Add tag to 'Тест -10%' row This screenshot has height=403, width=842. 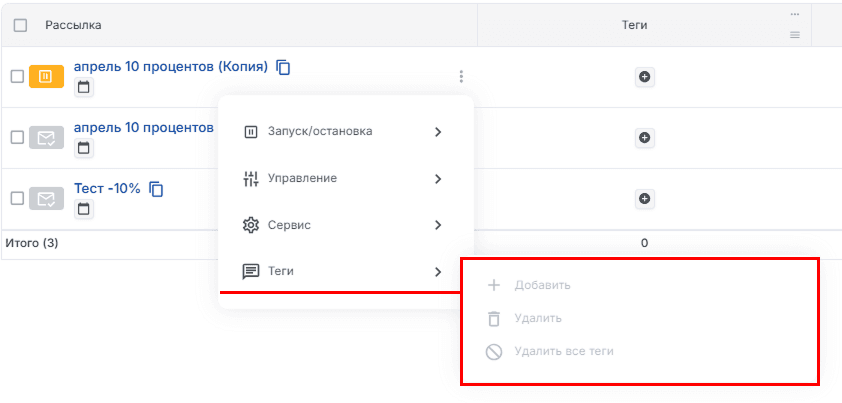pos(644,199)
